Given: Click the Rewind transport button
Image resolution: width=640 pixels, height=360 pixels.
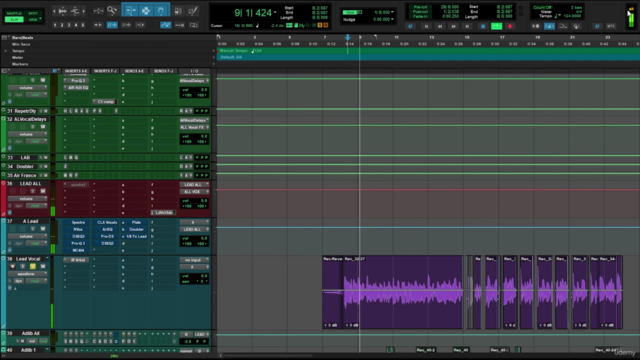Looking at the screenshot, I should (x=440, y=27).
